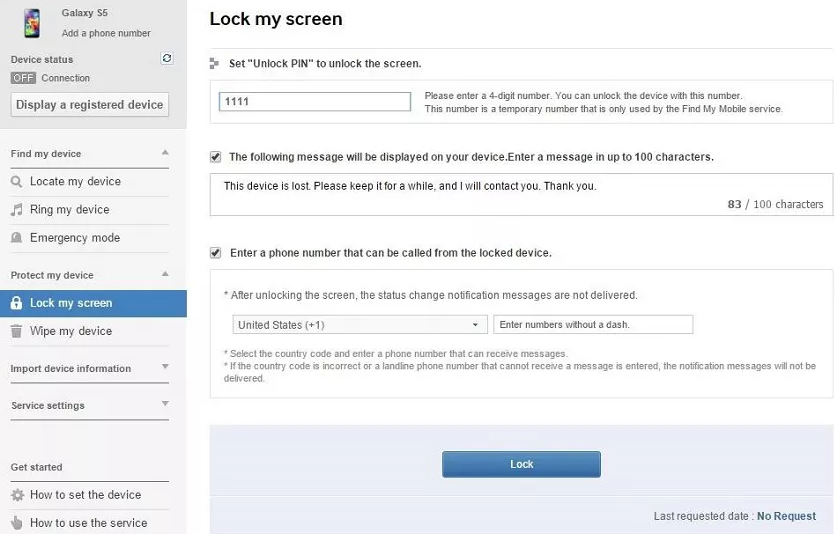Click the magnifier icon for Locate my device

click(17, 182)
